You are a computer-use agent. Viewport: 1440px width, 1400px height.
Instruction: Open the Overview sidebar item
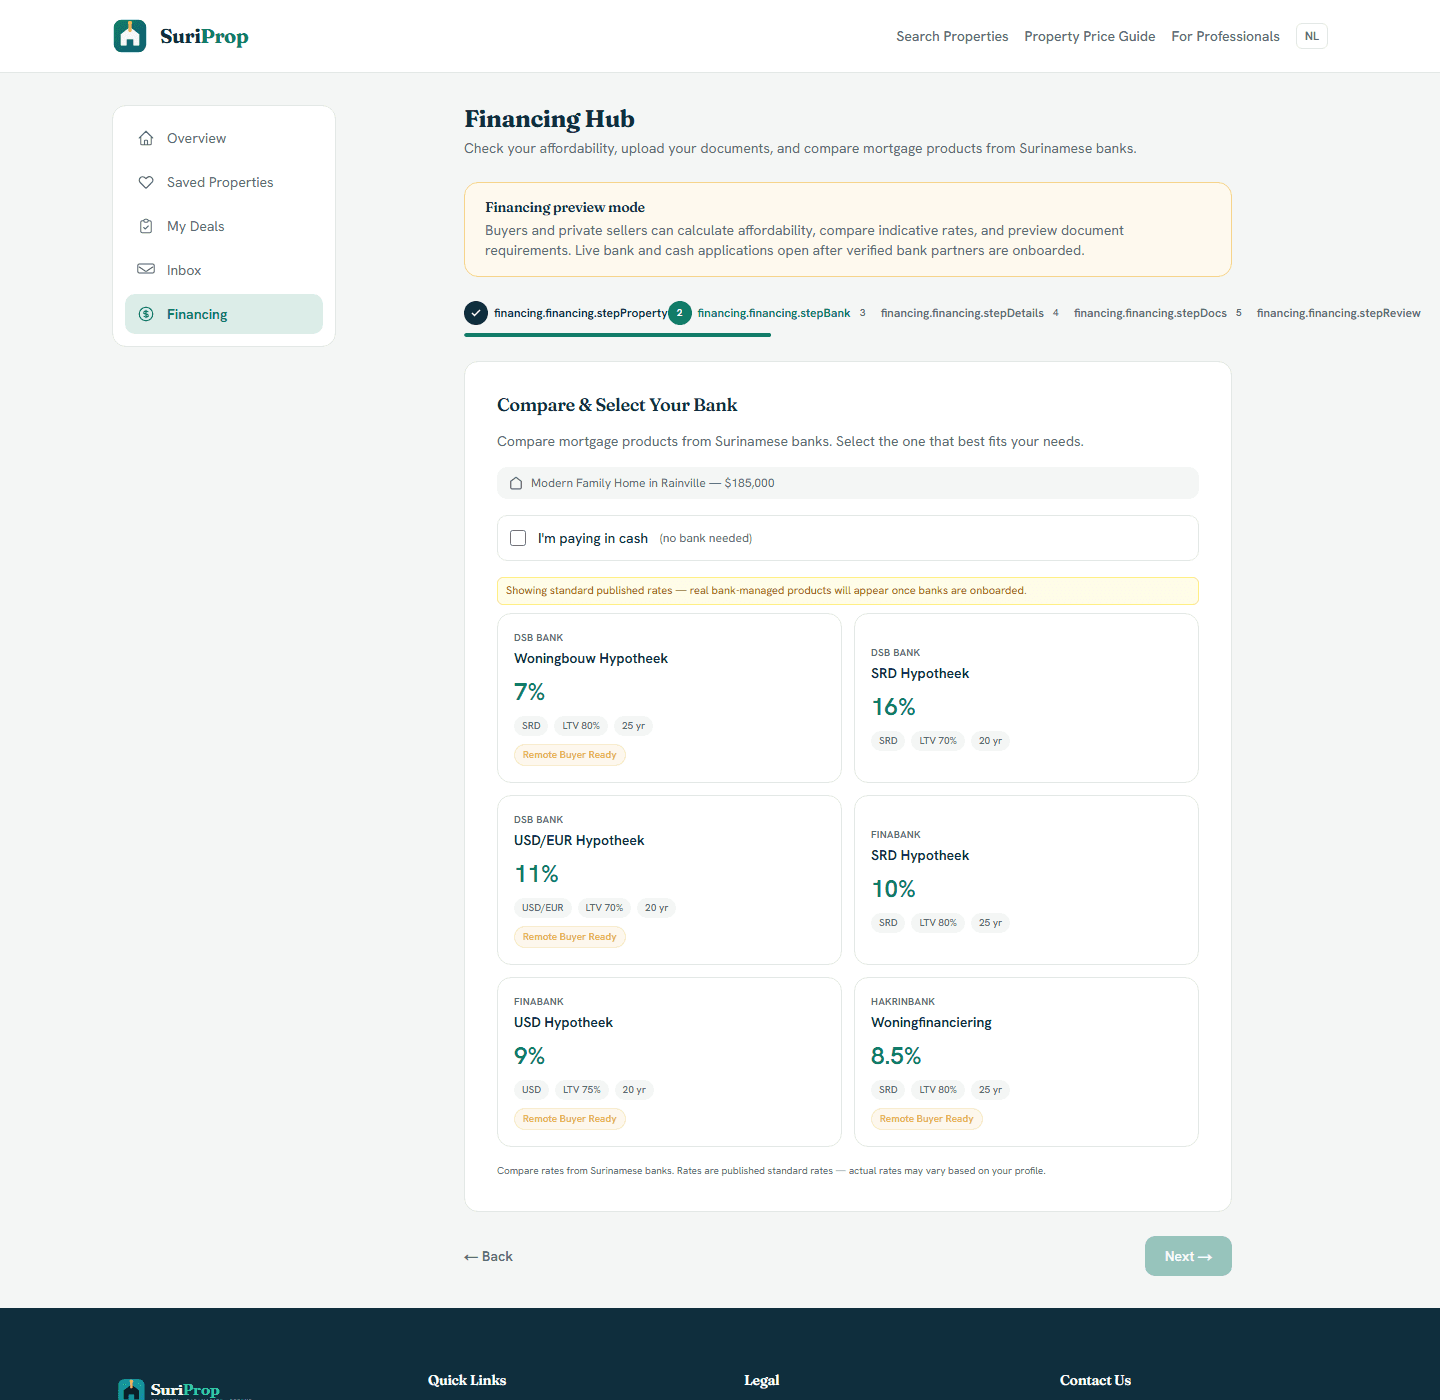click(x=224, y=138)
